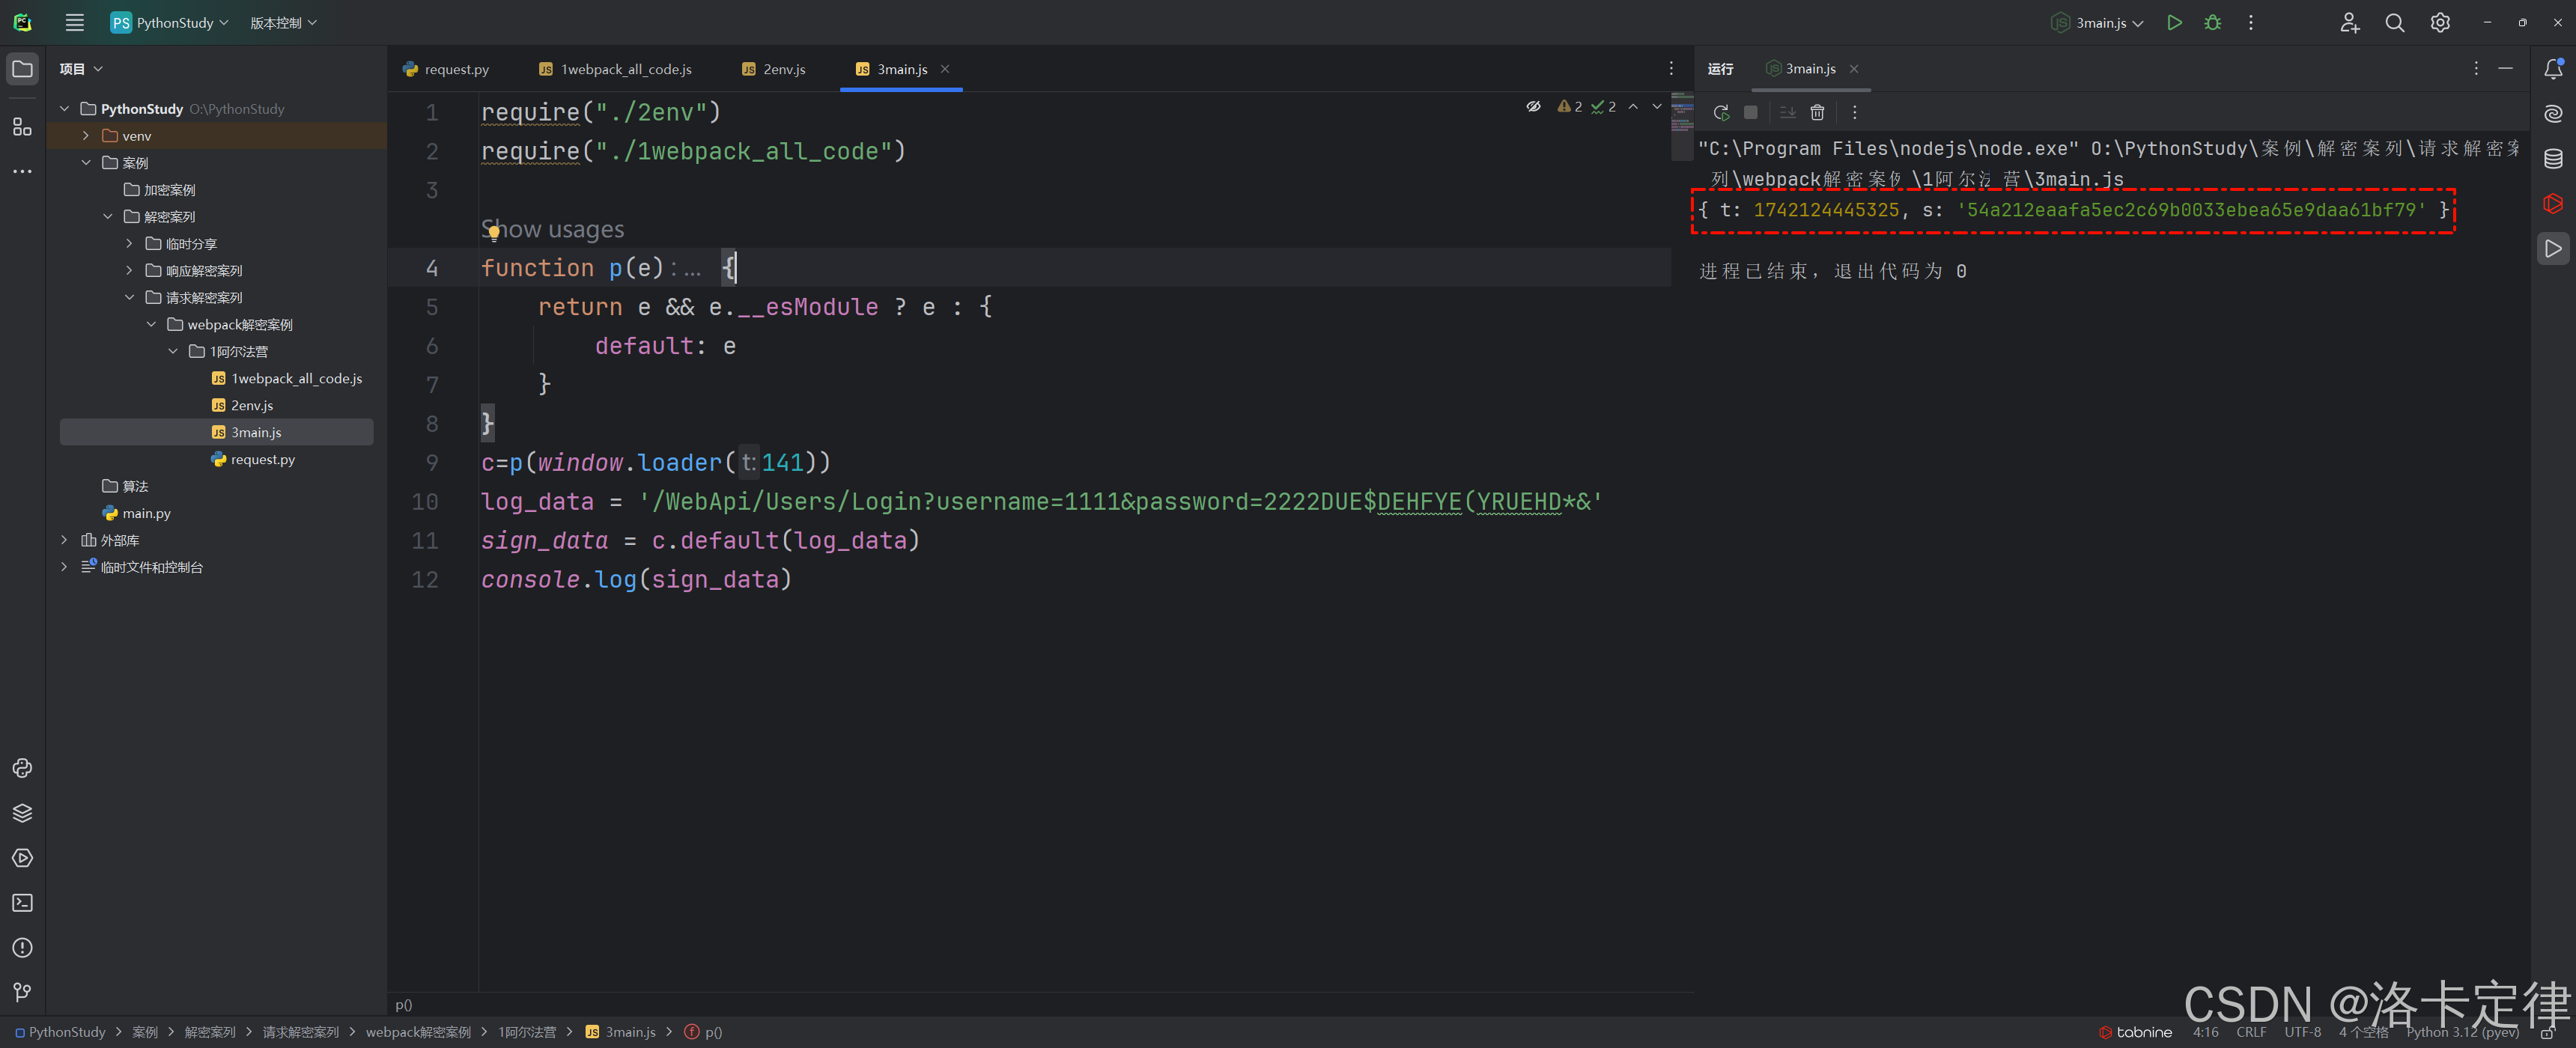Toggle the inspections eye icon in editor
This screenshot has height=1048, width=2576.
(x=1533, y=106)
